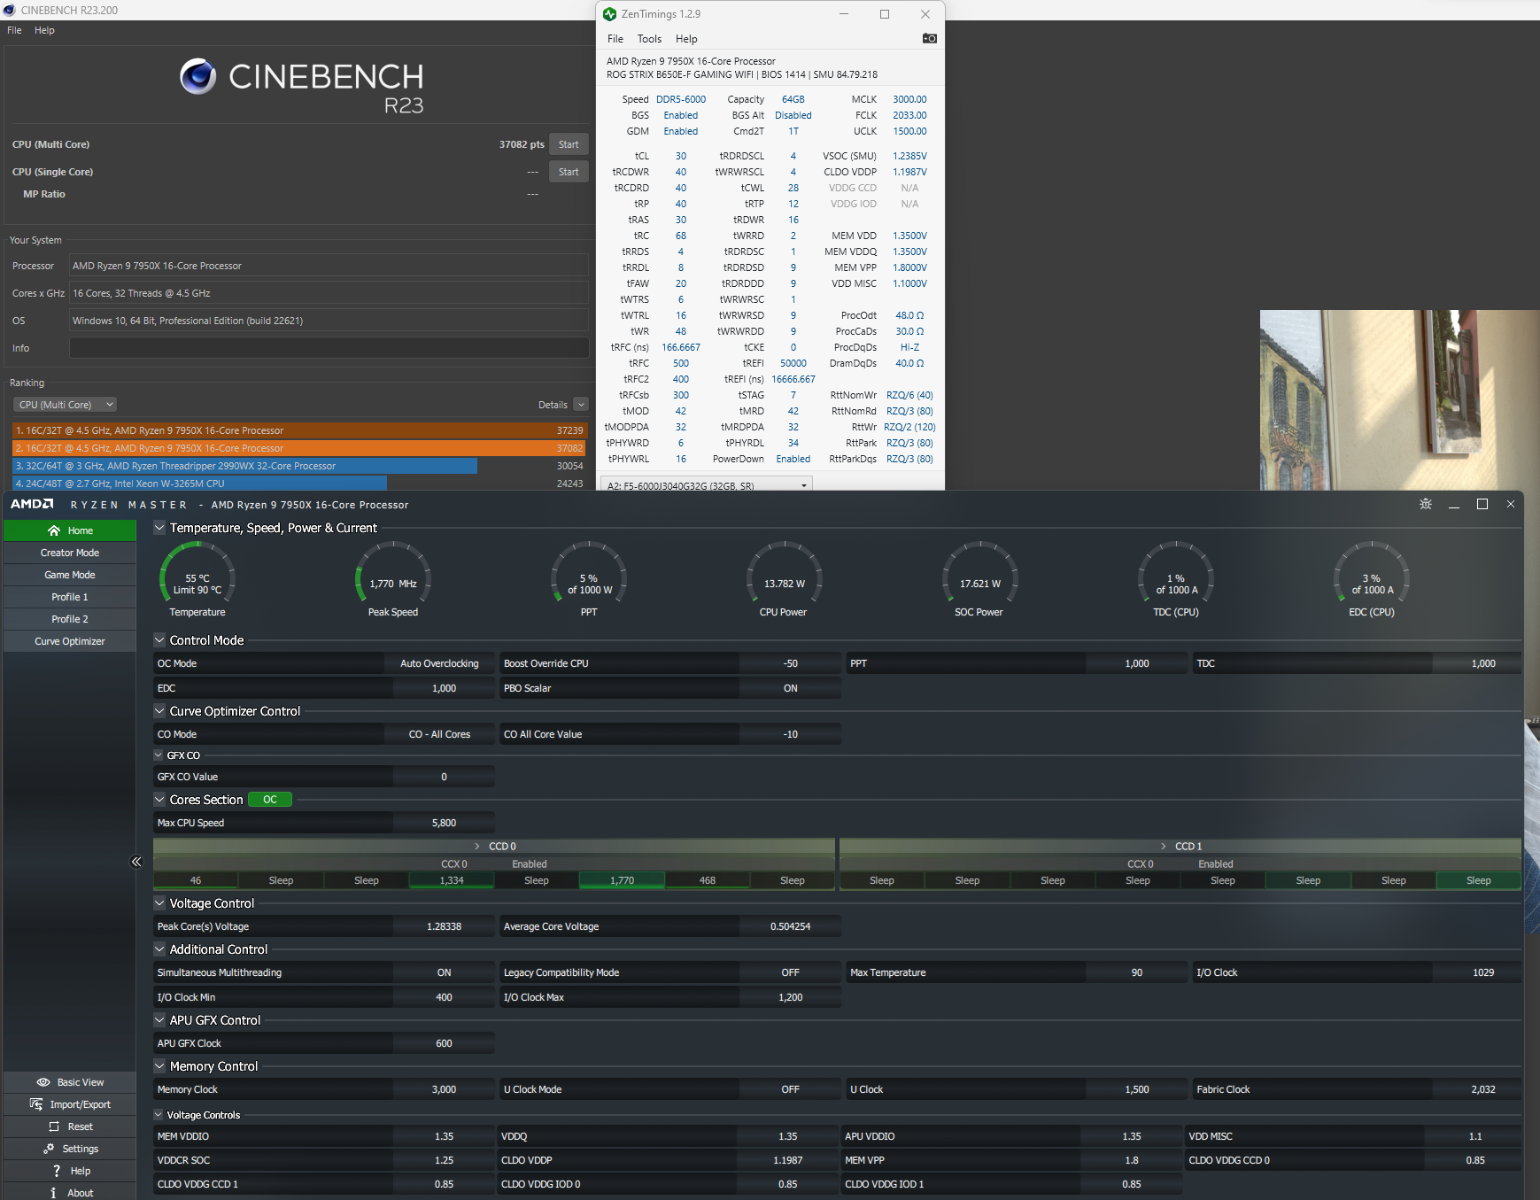Select the Threadripper 2990WX ranking row
This screenshot has height=1200, width=1540.
[x=300, y=466]
